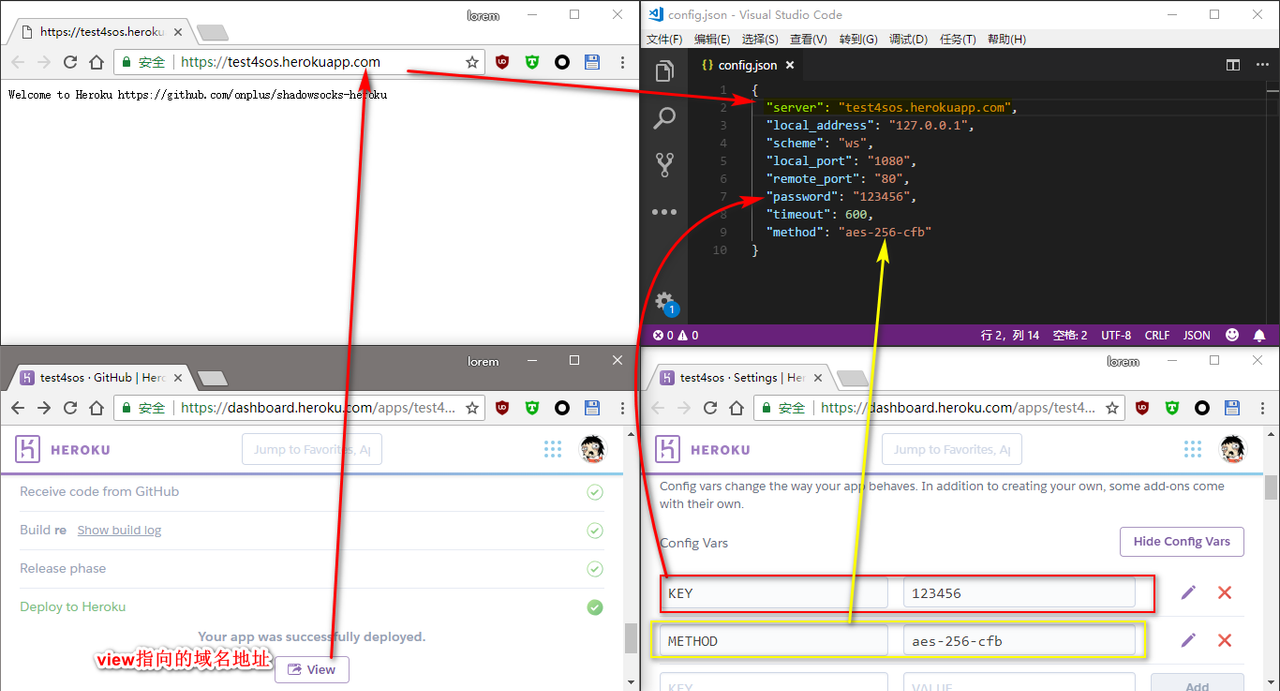
Task: Change CRLF line ending in status bar
Action: [x=1157, y=335]
